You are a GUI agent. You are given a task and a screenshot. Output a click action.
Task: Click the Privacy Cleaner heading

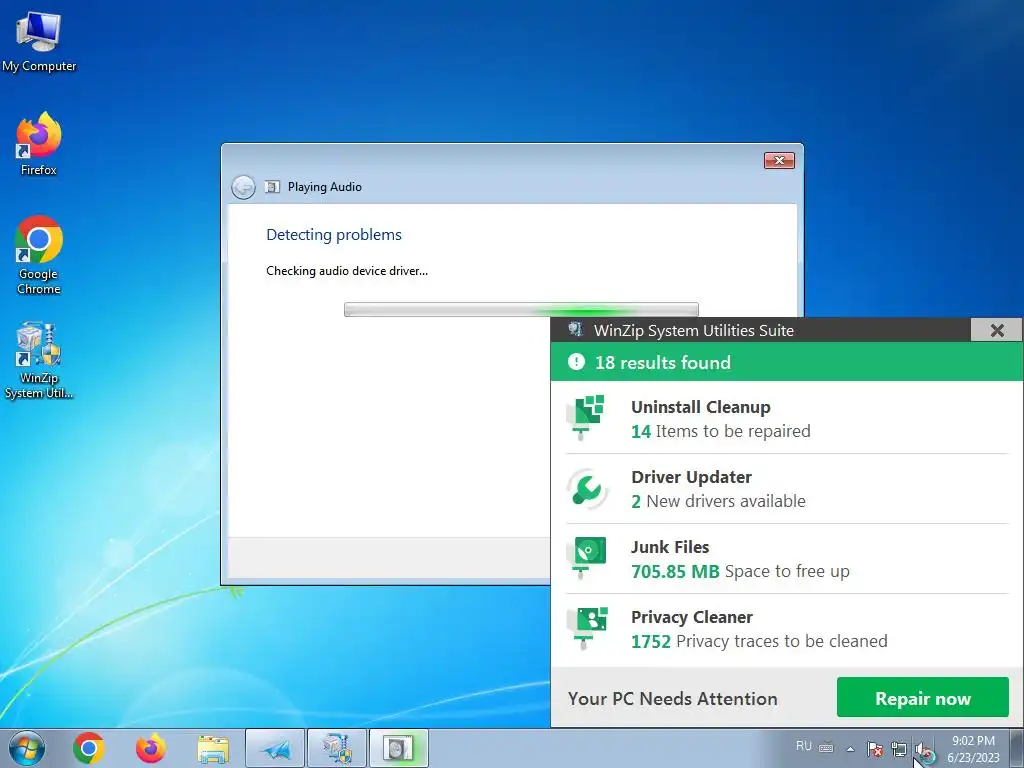(x=692, y=616)
